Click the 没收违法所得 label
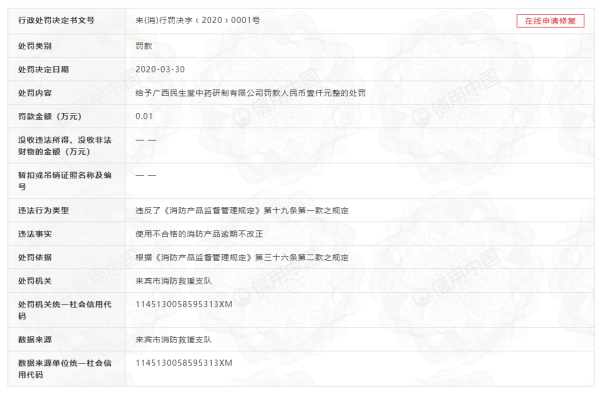601x394 pixels. [65, 146]
